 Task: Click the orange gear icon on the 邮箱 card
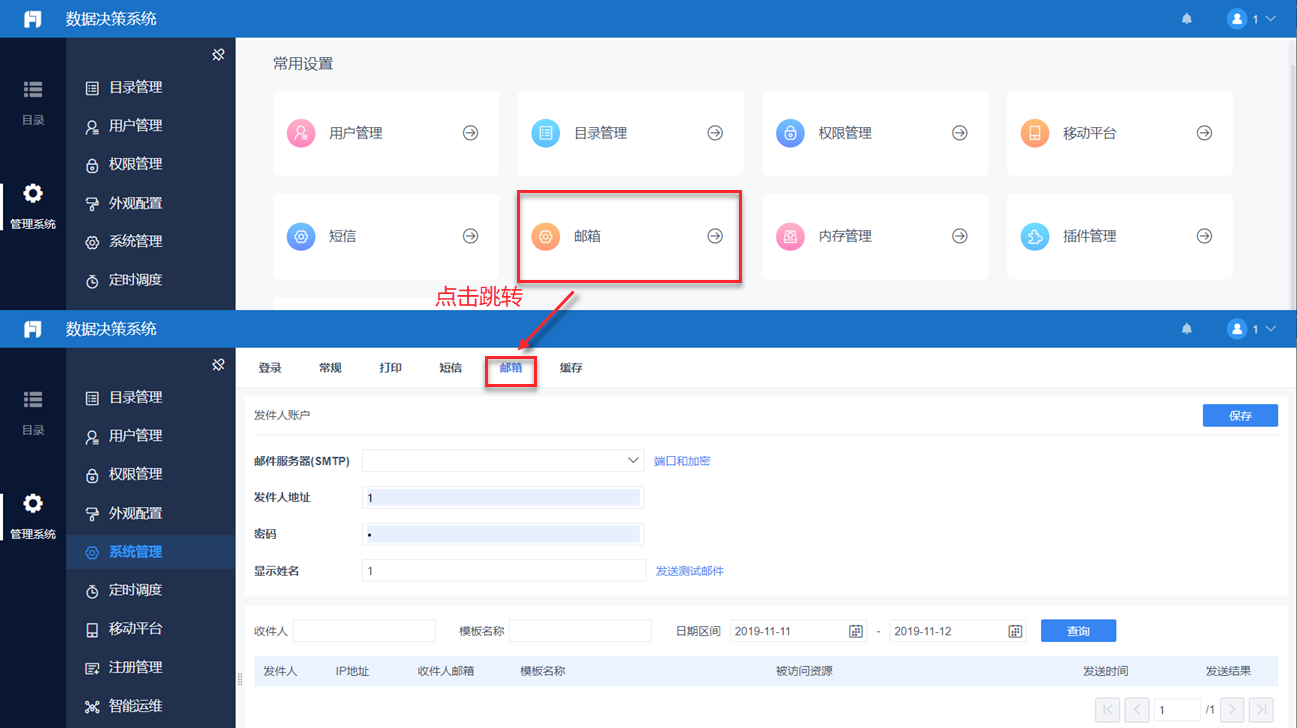pyautogui.click(x=545, y=236)
